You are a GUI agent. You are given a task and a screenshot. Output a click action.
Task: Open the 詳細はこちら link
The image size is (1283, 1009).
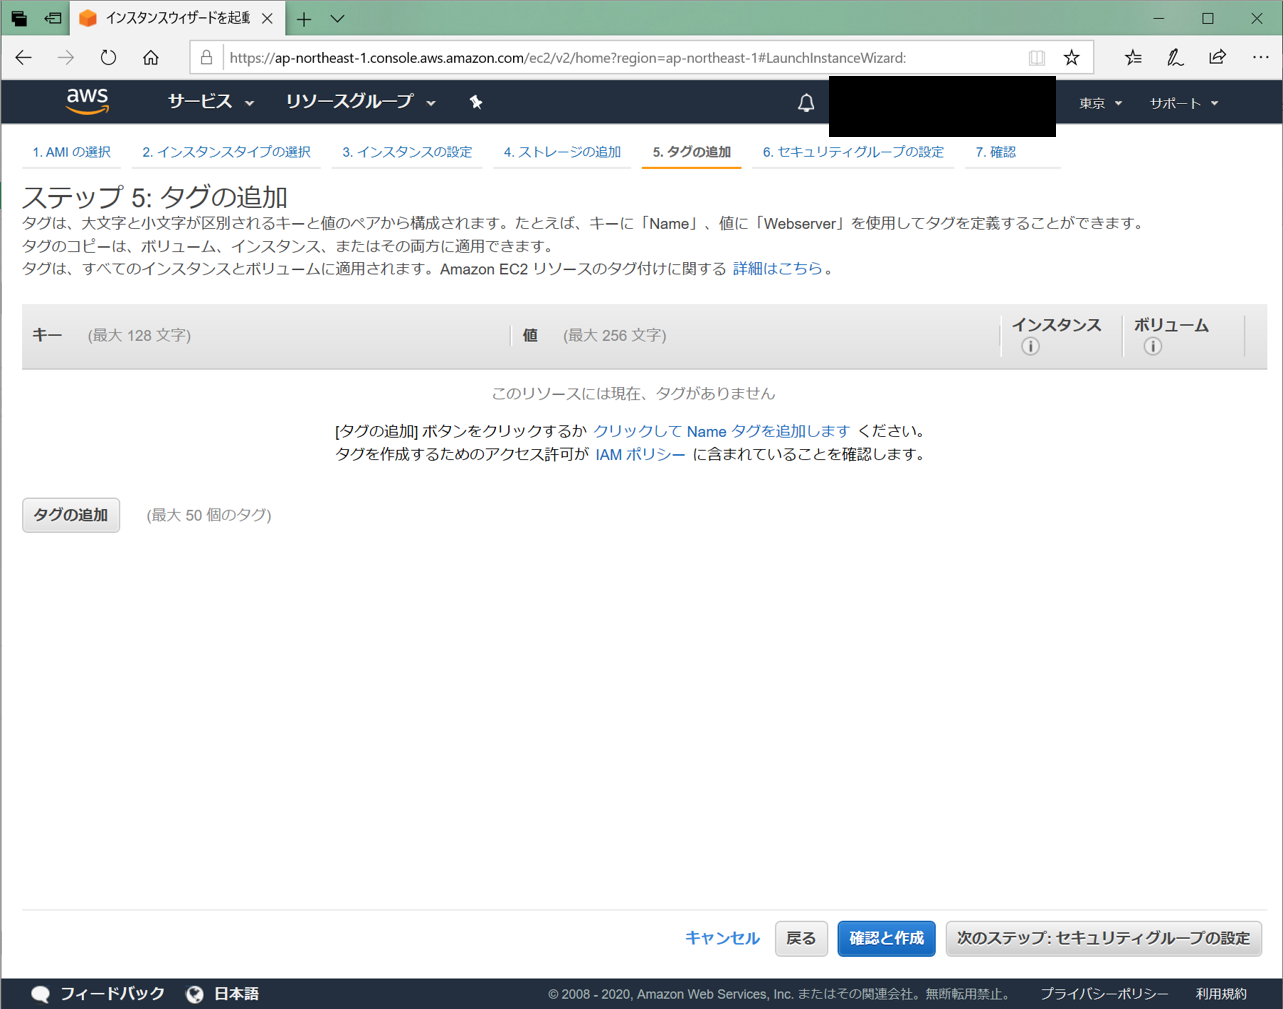tap(778, 268)
